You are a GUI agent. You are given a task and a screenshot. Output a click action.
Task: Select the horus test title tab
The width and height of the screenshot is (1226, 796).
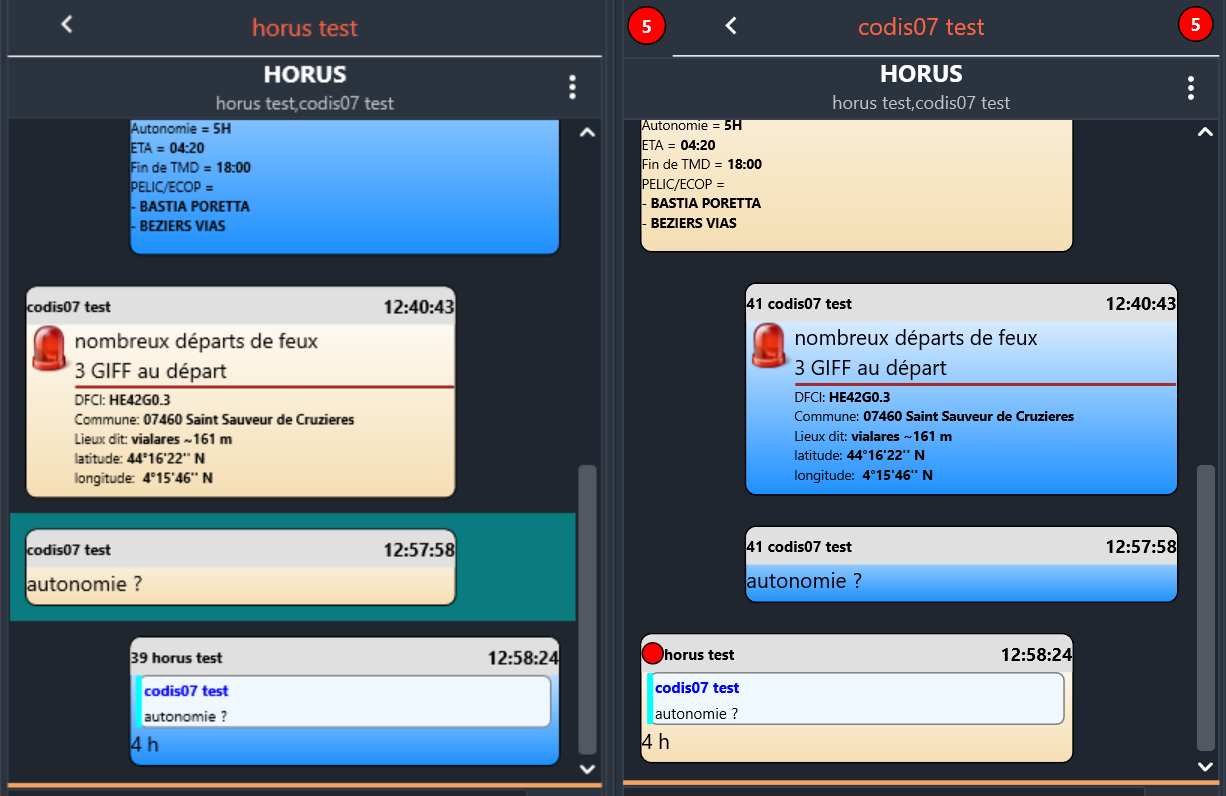click(x=304, y=28)
